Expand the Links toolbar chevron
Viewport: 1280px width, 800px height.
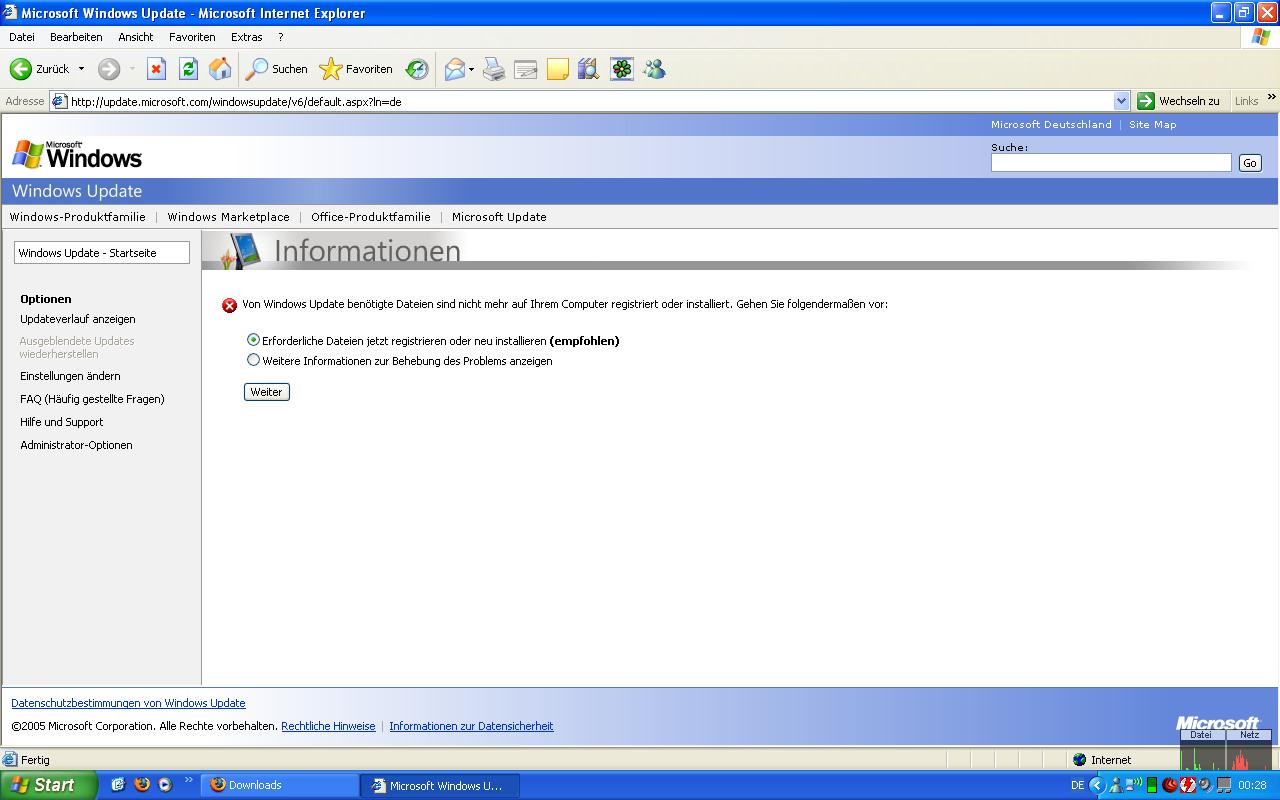pos(1272,97)
